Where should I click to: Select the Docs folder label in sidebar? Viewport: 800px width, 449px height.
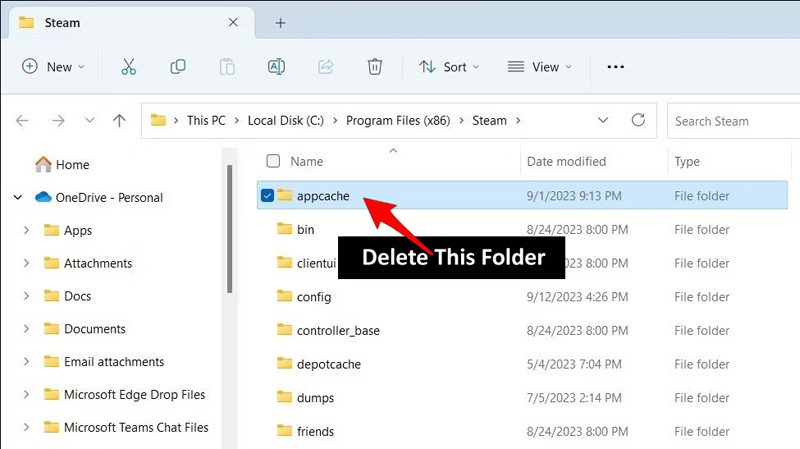pos(78,296)
